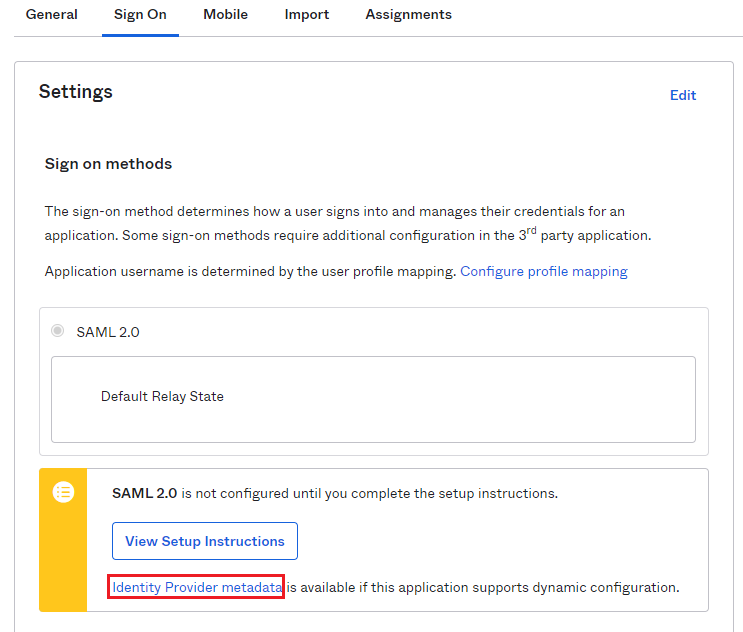743x632 pixels.
Task: Click the Application username sentence text
Action: point(250,272)
